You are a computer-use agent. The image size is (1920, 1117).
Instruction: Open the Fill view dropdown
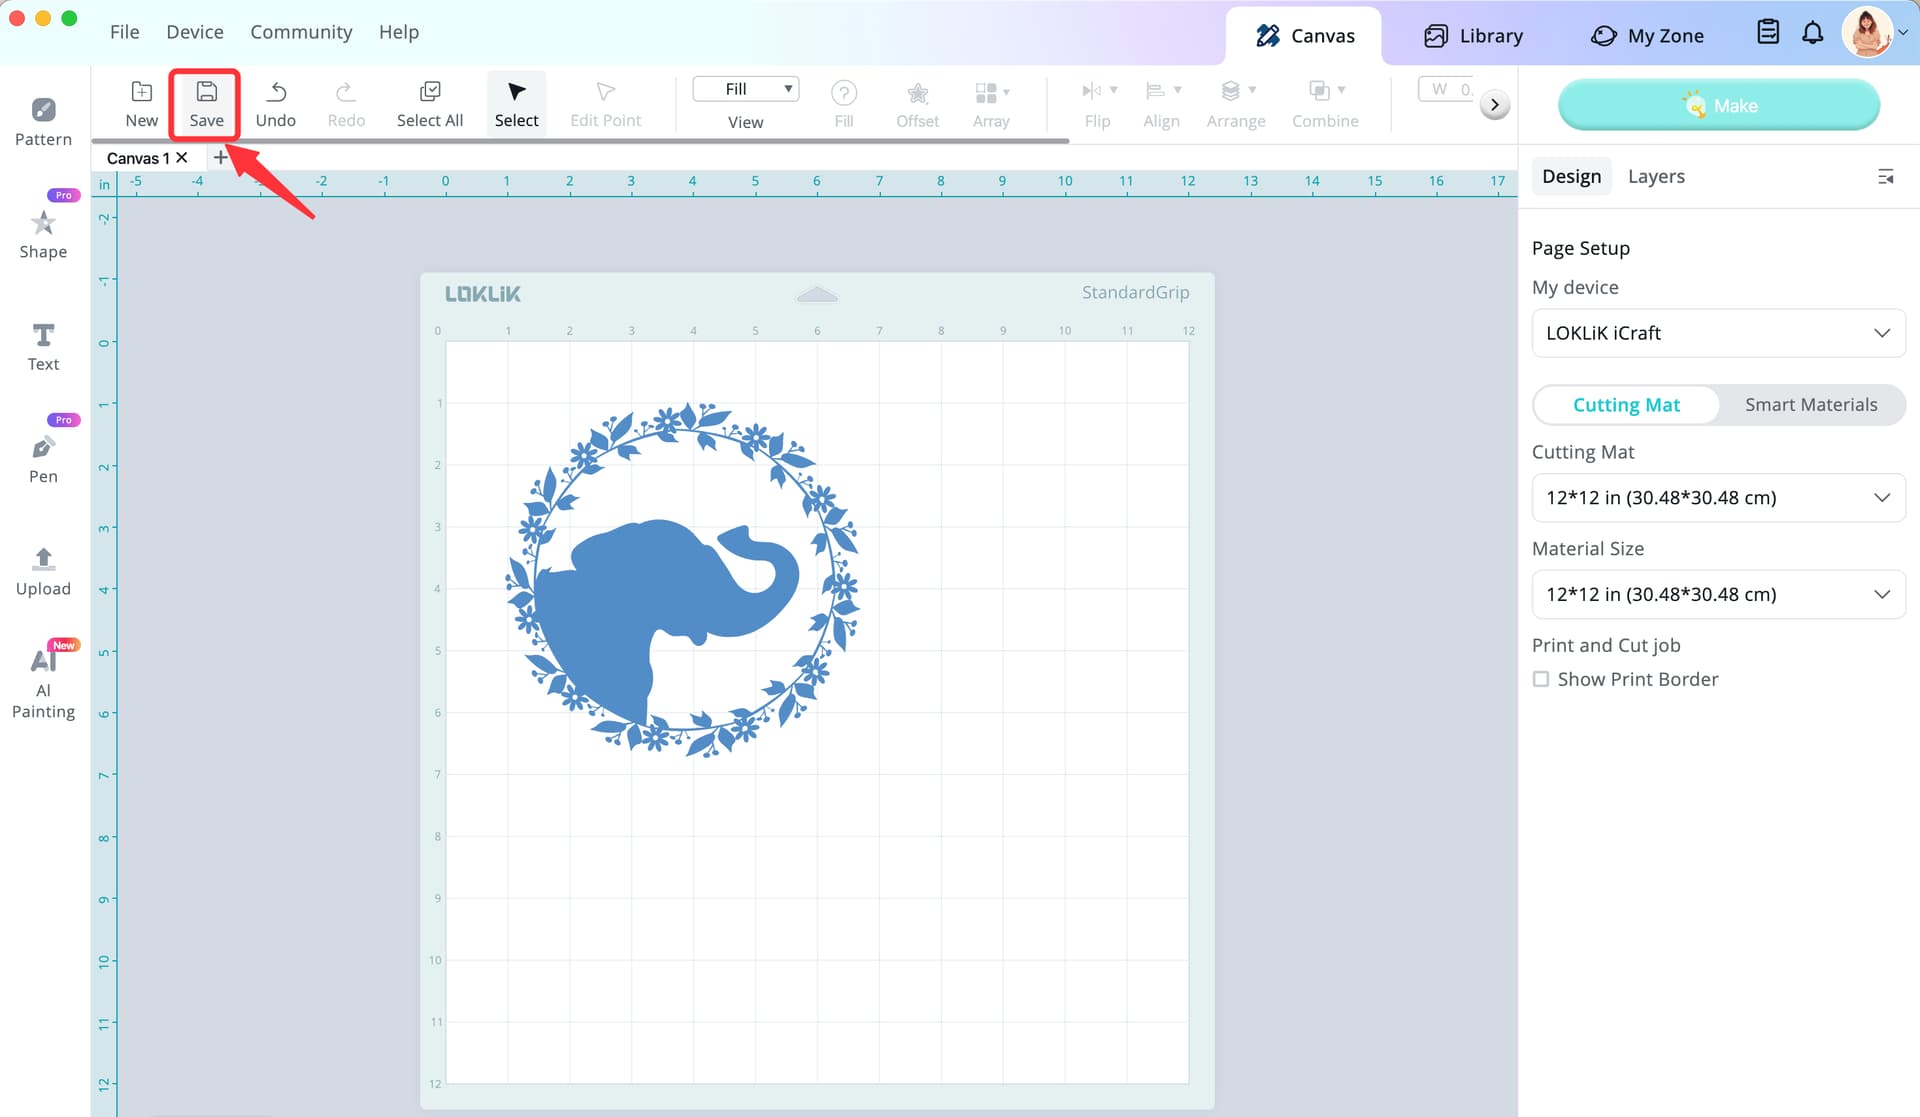746,89
